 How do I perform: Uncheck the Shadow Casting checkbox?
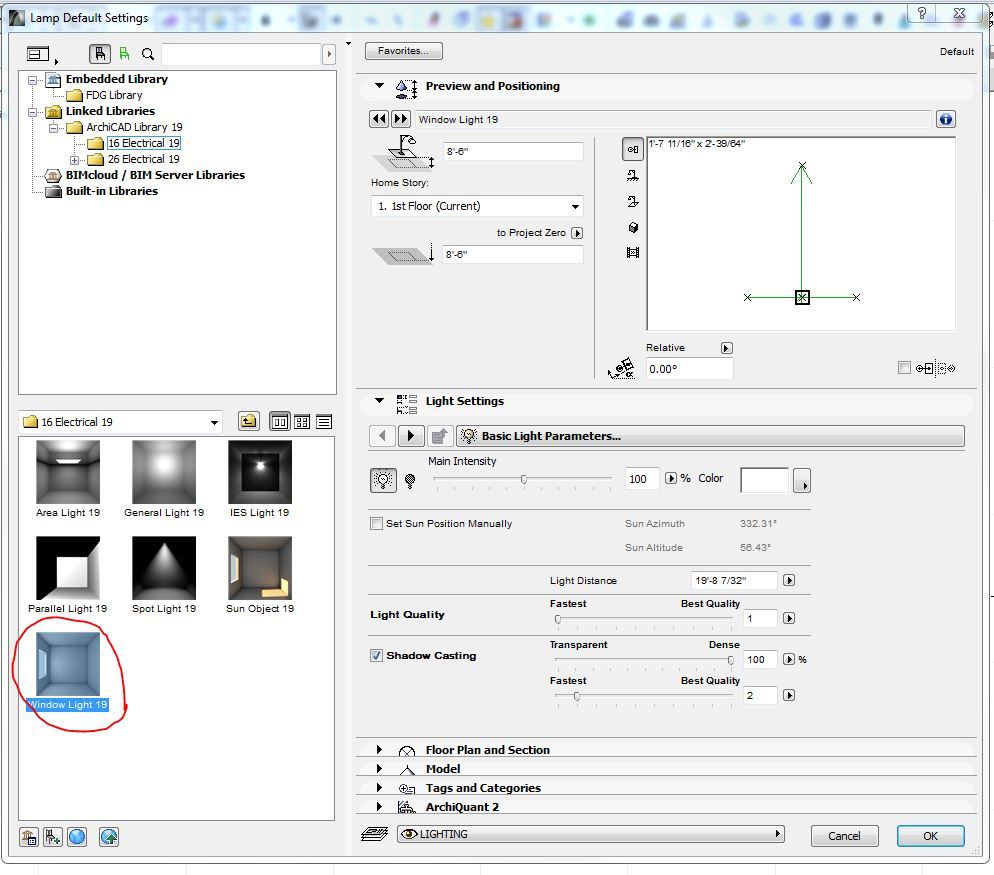(377, 656)
